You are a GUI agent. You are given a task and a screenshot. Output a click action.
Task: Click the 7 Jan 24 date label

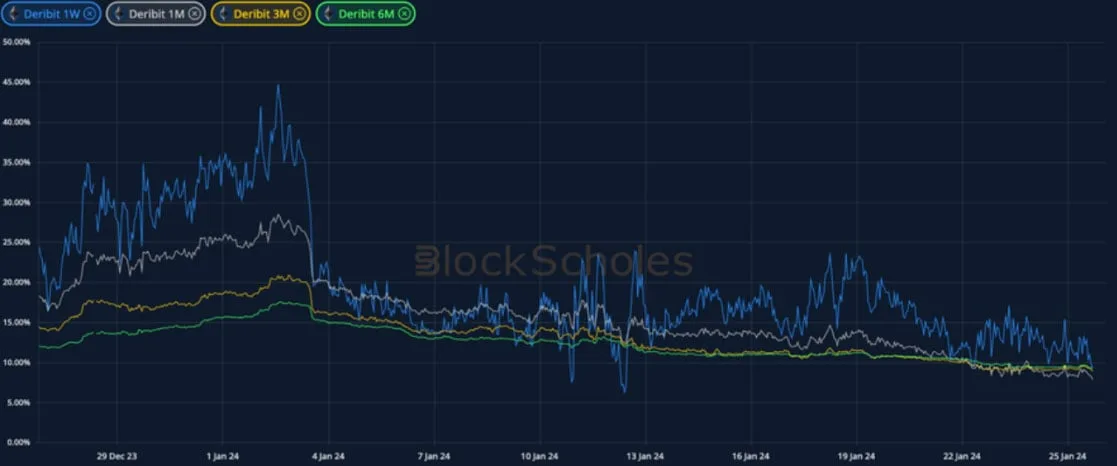[x=434, y=456]
